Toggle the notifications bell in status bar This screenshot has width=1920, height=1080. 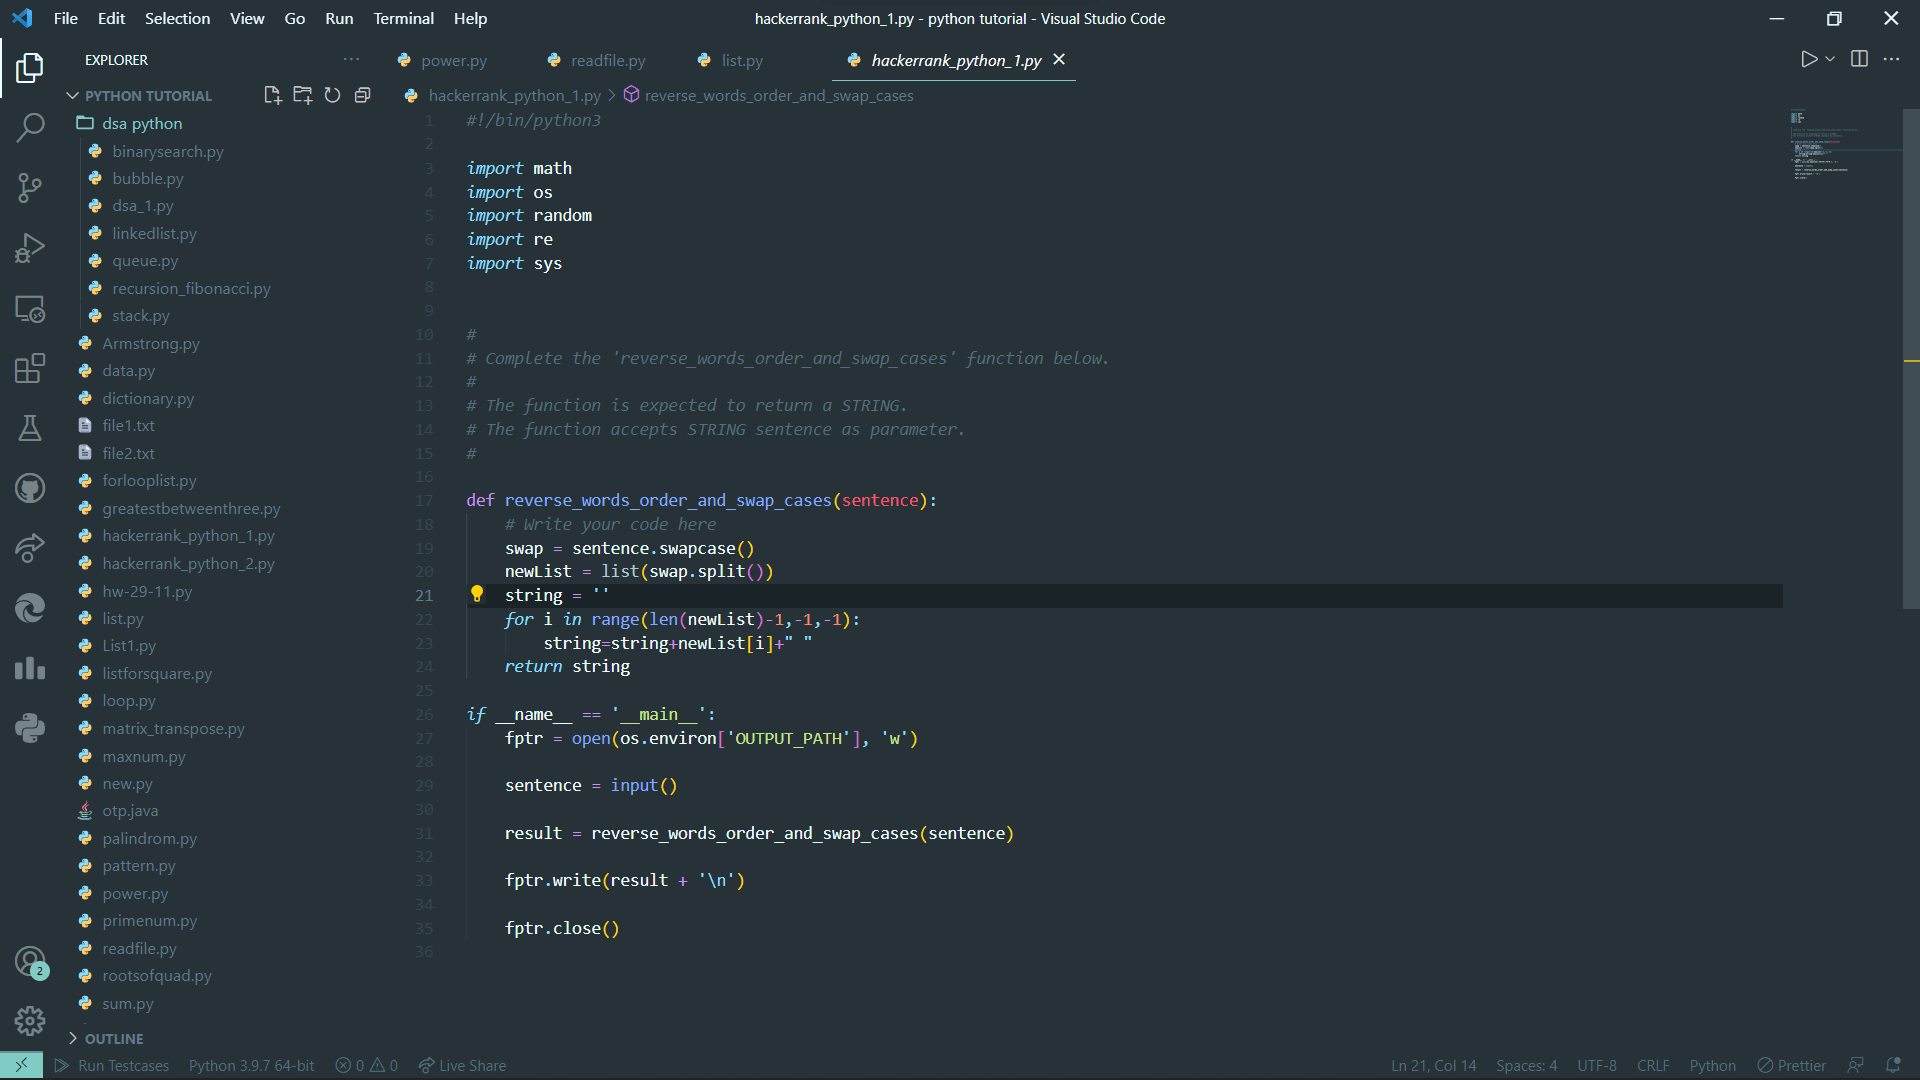point(1892,1065)
